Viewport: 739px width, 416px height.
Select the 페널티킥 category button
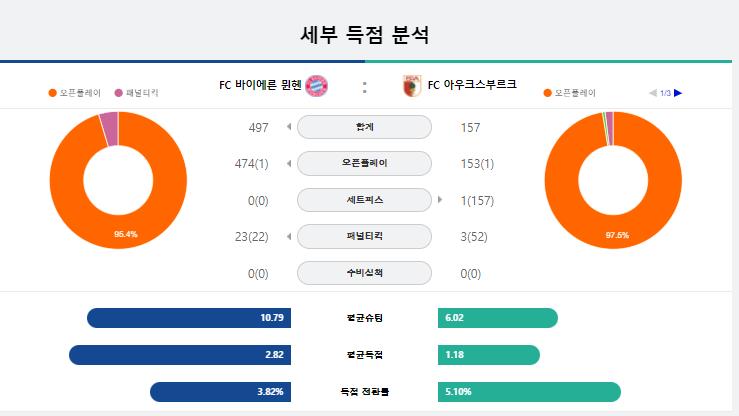pyautogui.click(x=364, y=236)
